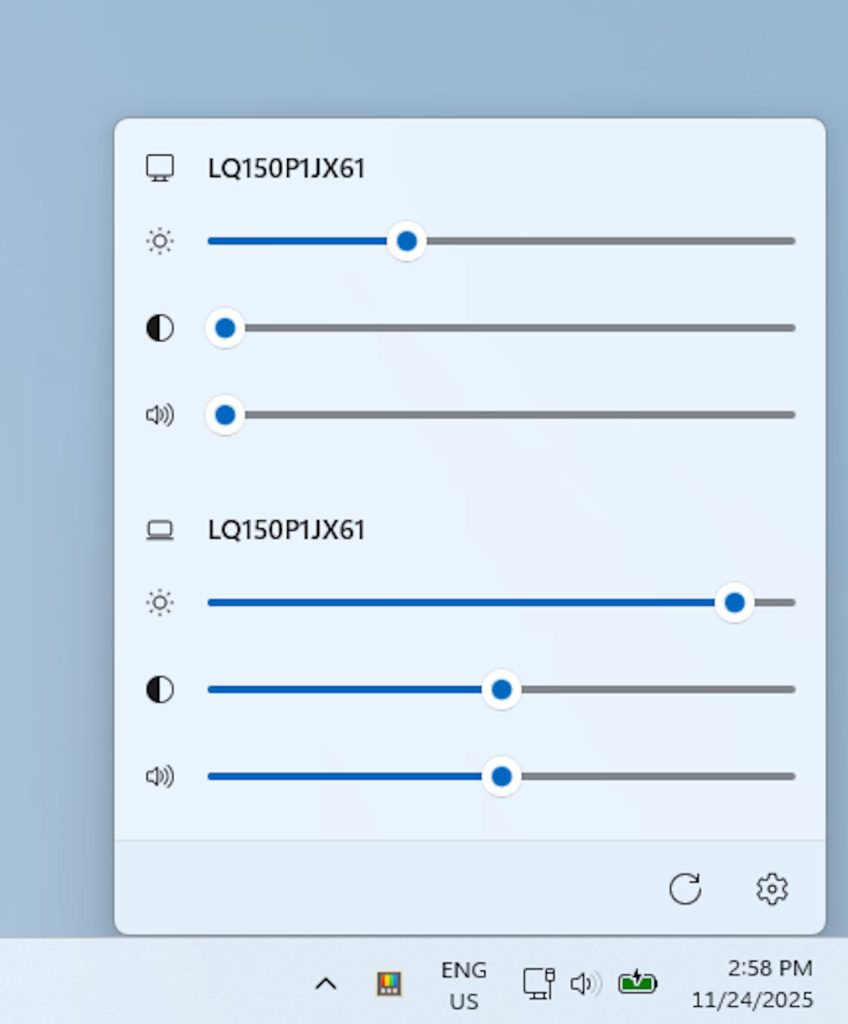848x1024 pixels.
Task: Click the first monitor's volume speaker icon
Action: (x=160, y=415)
